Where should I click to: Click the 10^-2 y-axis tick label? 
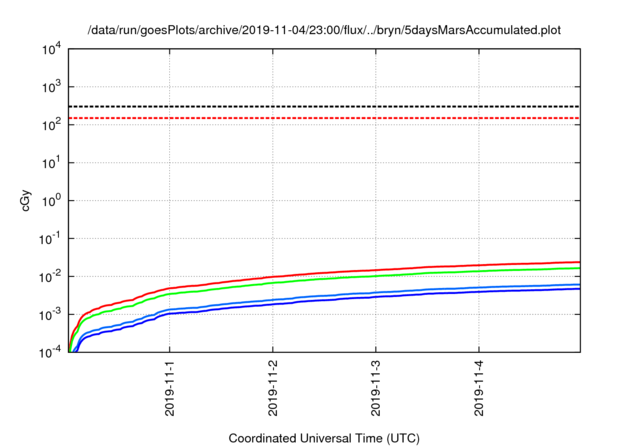50,277
